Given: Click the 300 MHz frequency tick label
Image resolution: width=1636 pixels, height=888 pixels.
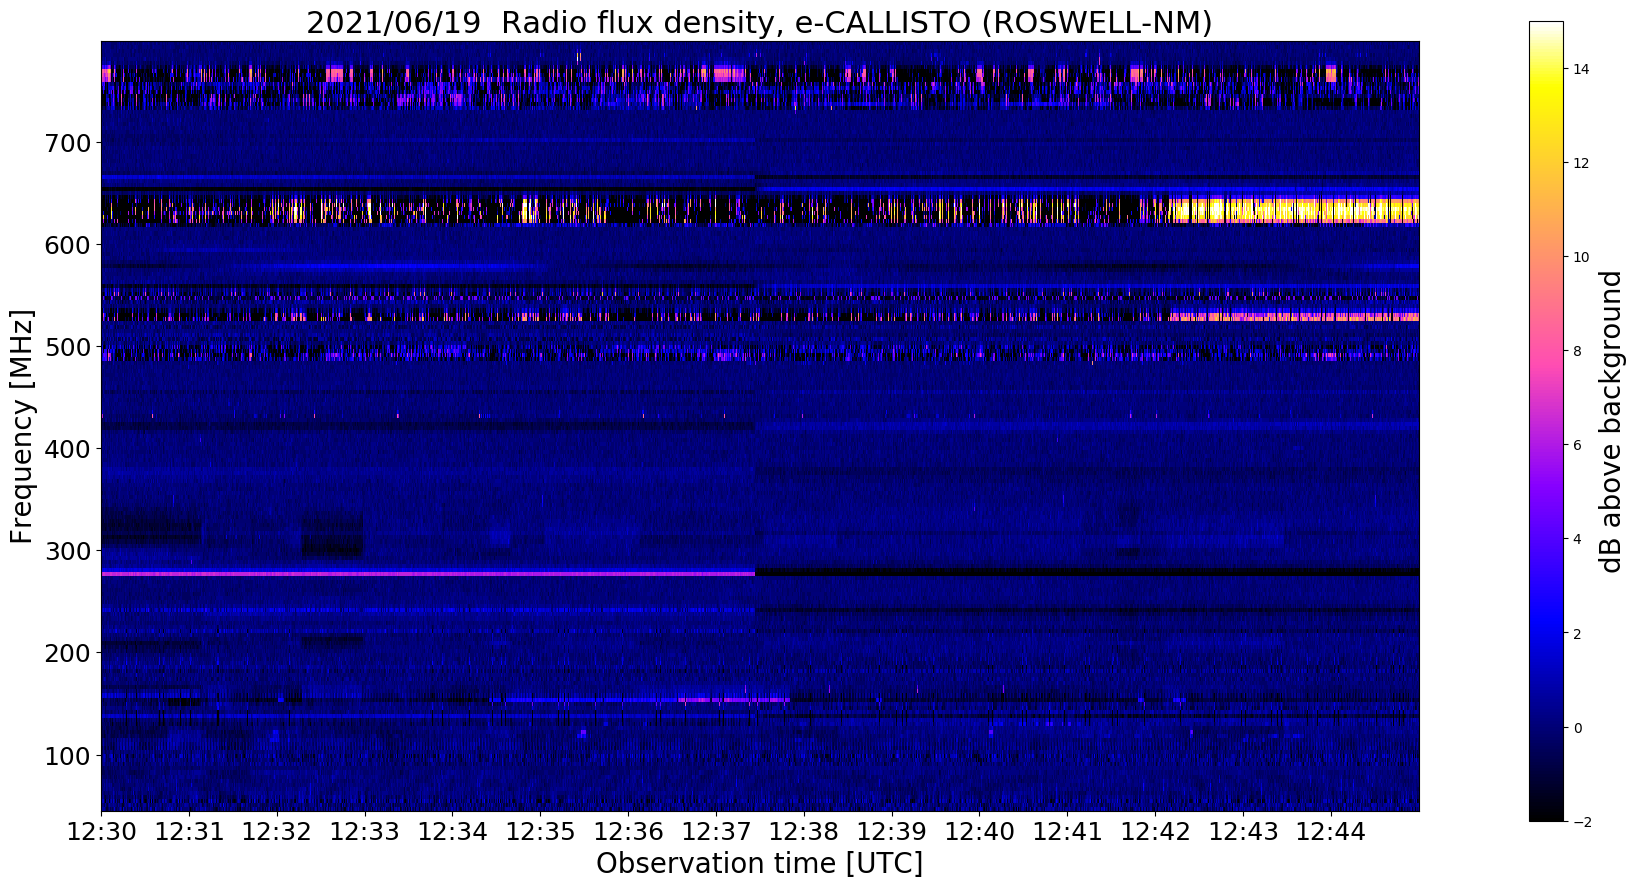Looking at the screenshot, I should pos(69,551).
